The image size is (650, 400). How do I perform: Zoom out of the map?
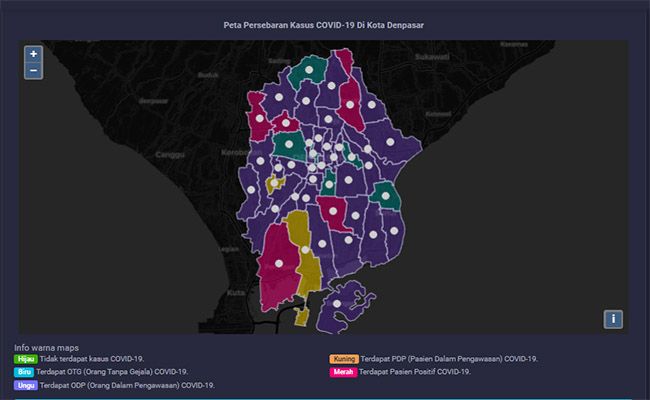point(33,71)
